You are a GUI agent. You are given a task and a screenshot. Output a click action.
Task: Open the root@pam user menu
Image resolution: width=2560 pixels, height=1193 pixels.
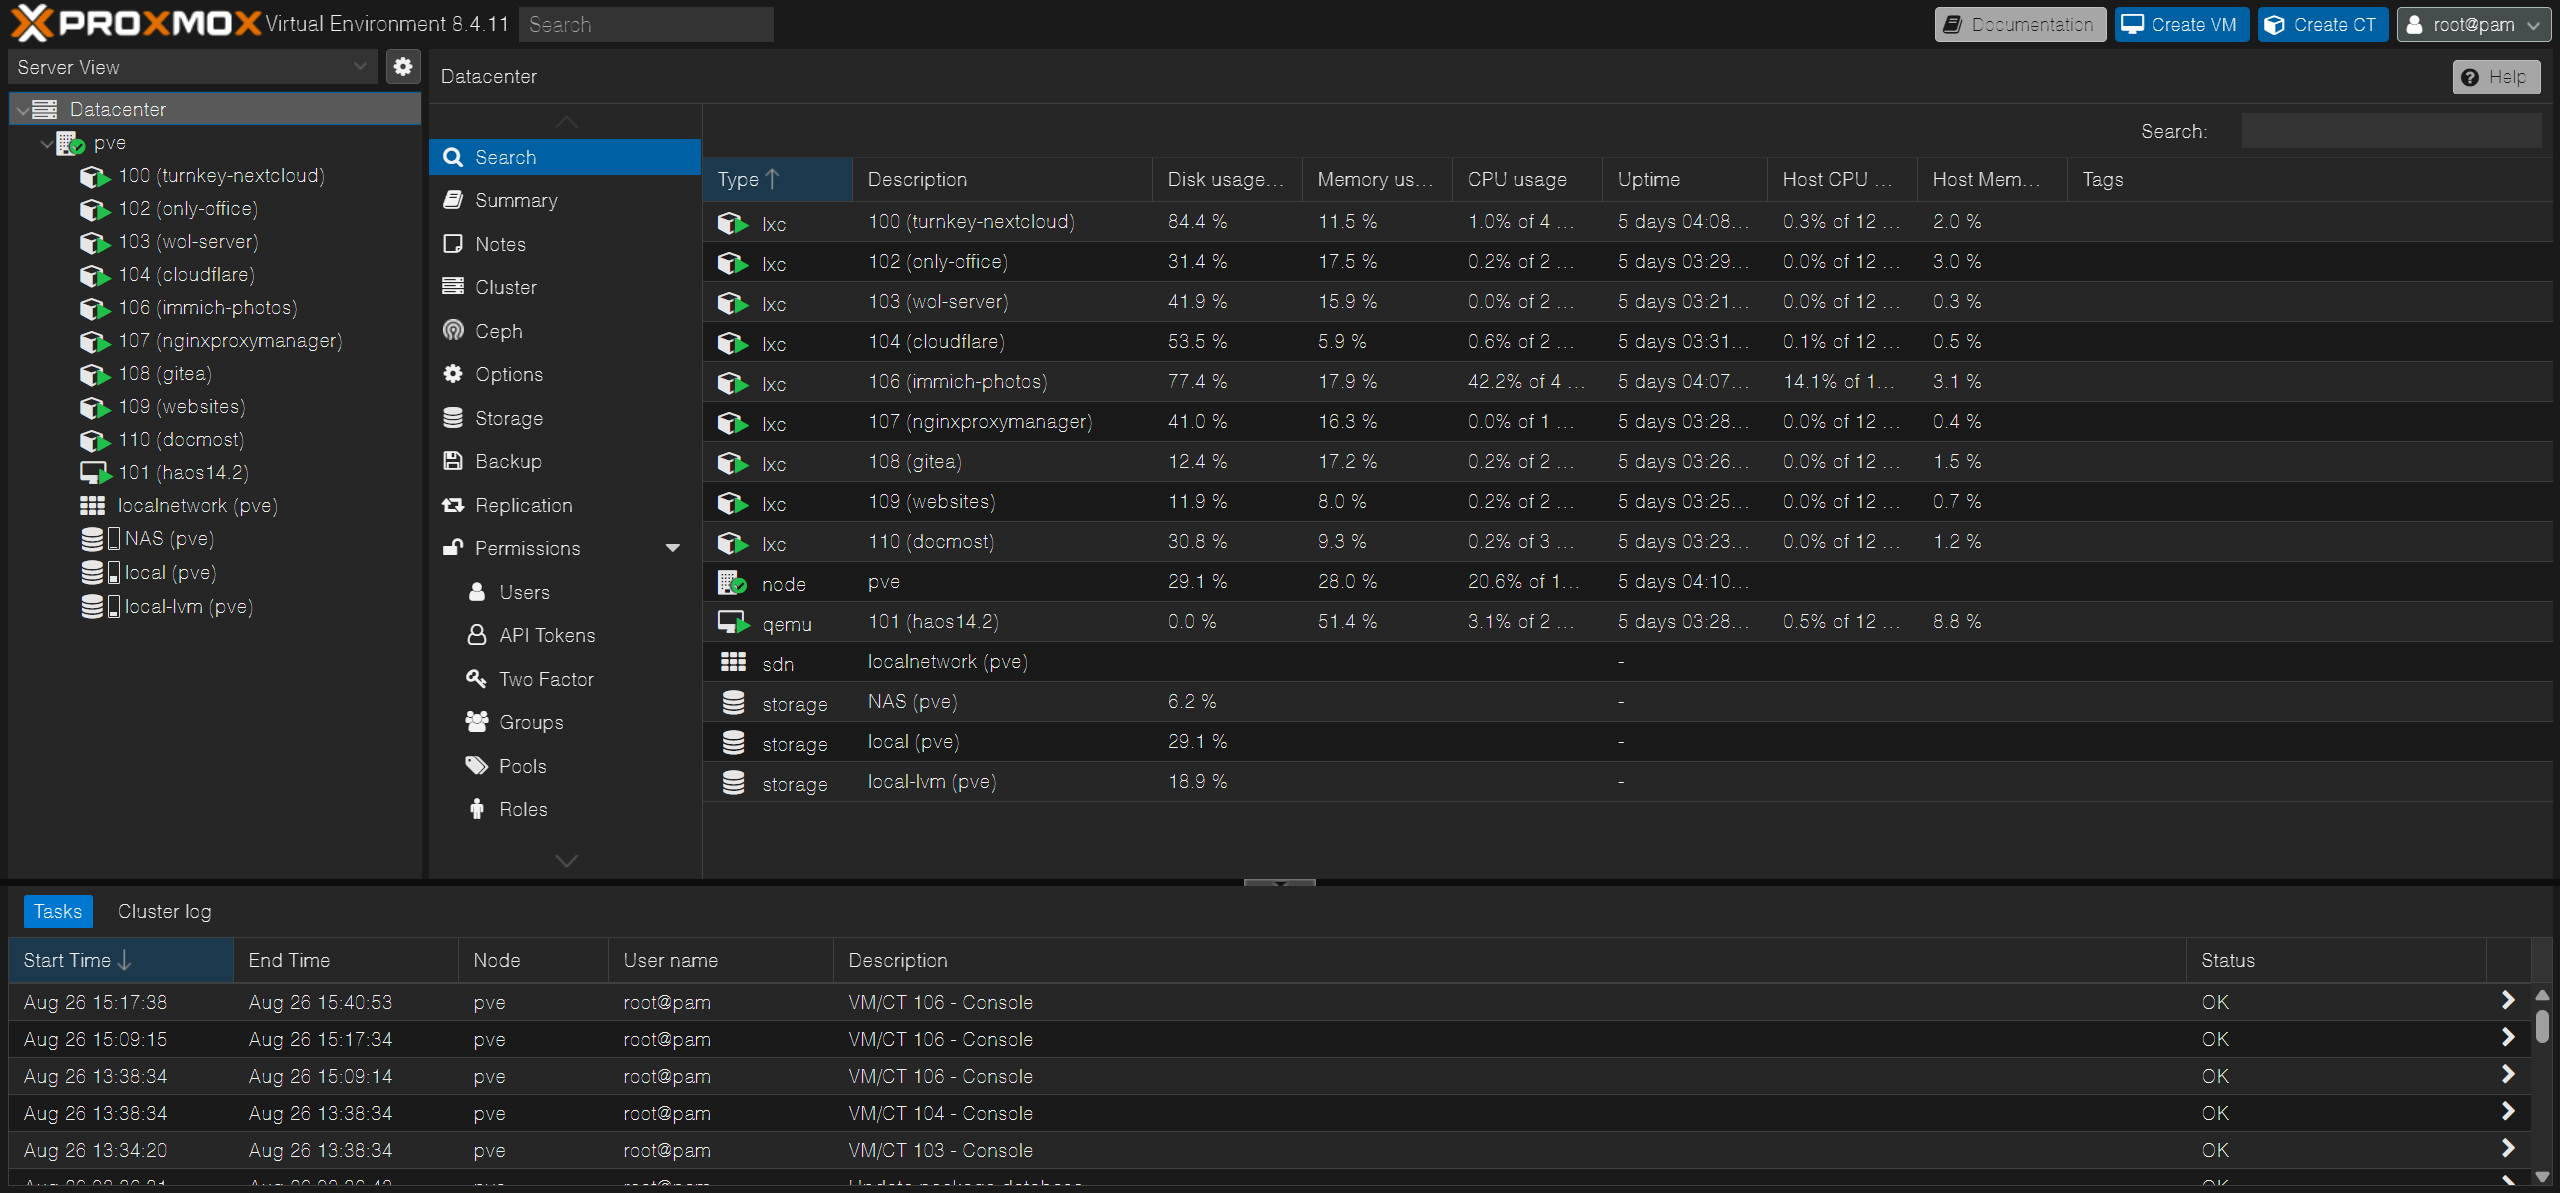pos(2473,24)
